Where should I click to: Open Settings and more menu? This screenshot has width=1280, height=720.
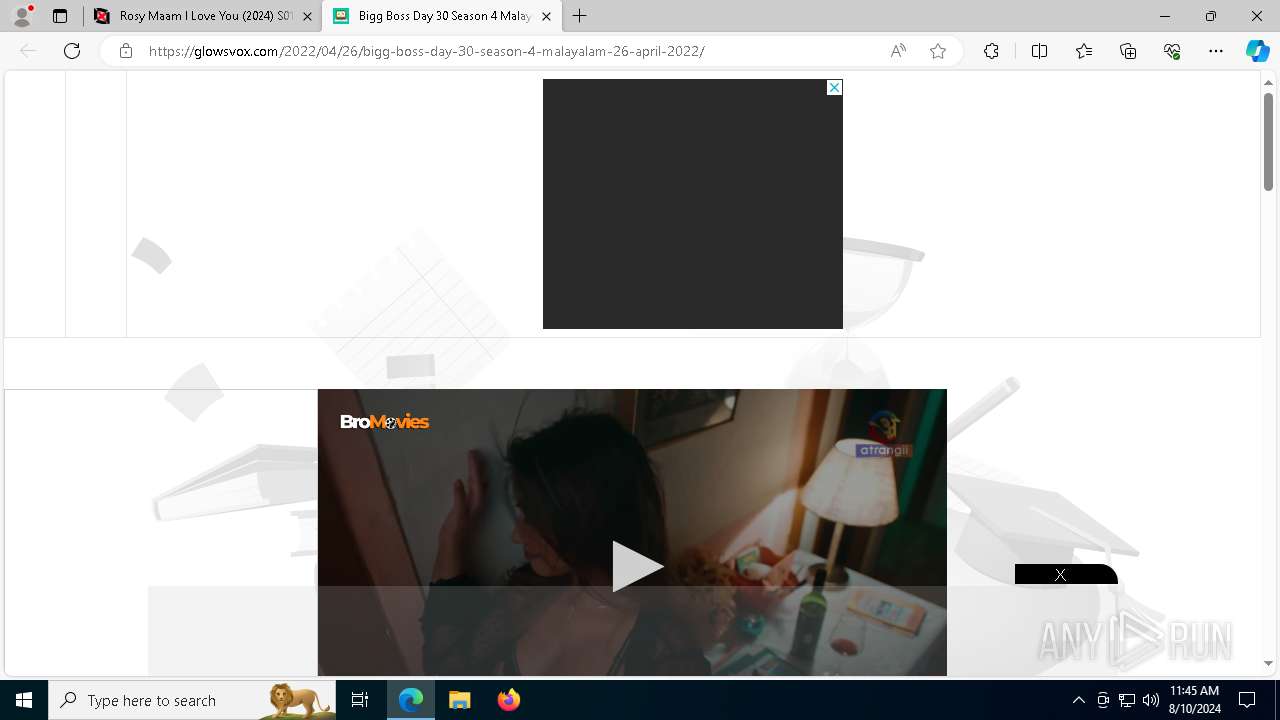pyautogui.click(x=1216, y=51)
